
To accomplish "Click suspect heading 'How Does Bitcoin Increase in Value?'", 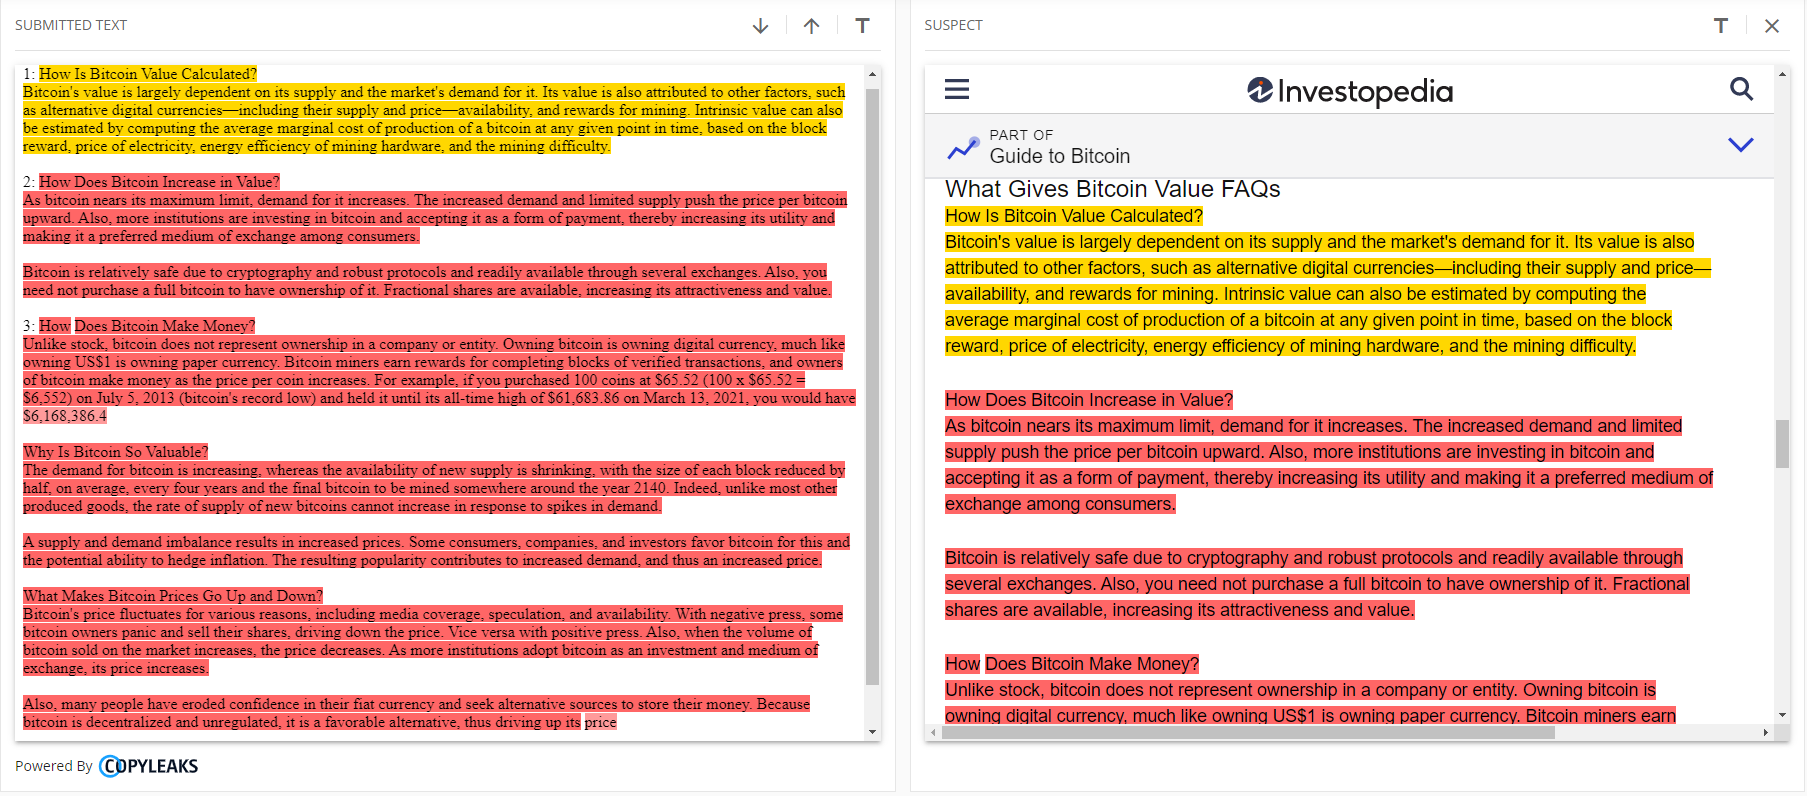I will (1089, 400).
